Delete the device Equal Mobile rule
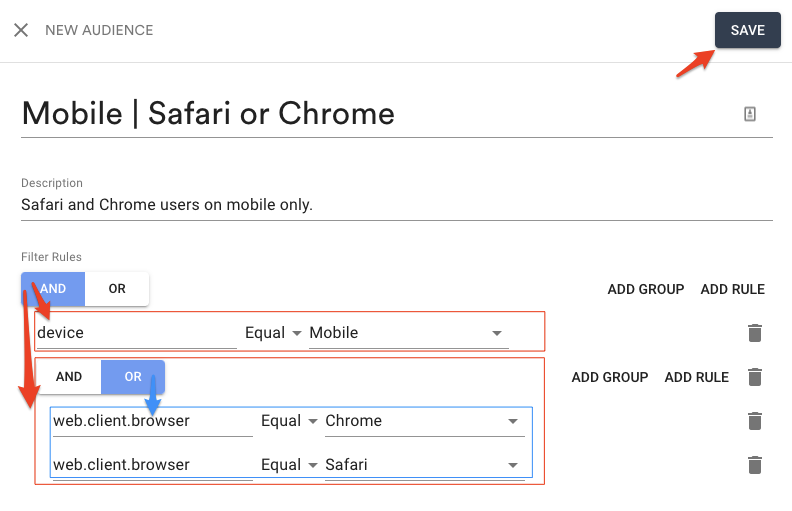 point(755,333)
